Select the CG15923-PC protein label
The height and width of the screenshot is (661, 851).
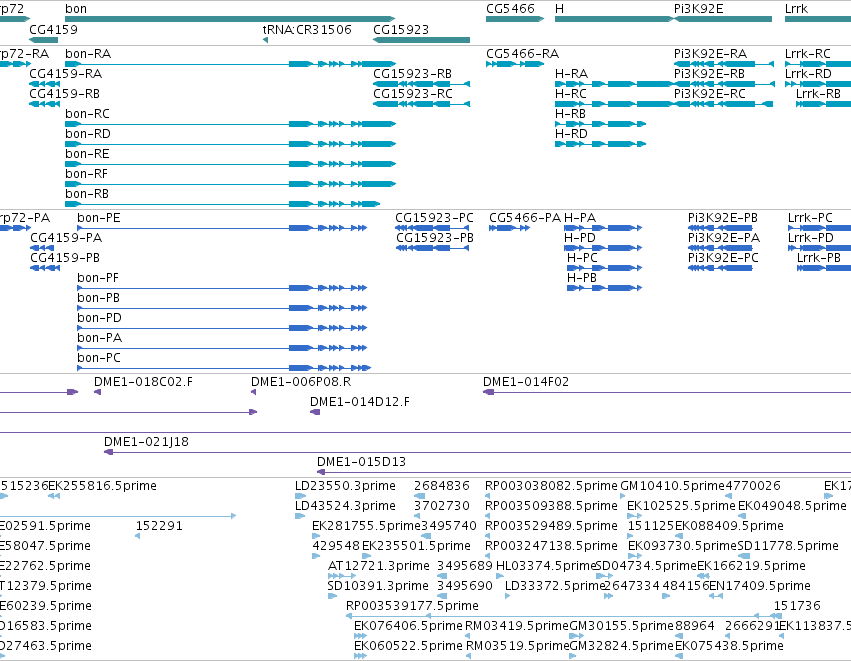click(434, 218)
